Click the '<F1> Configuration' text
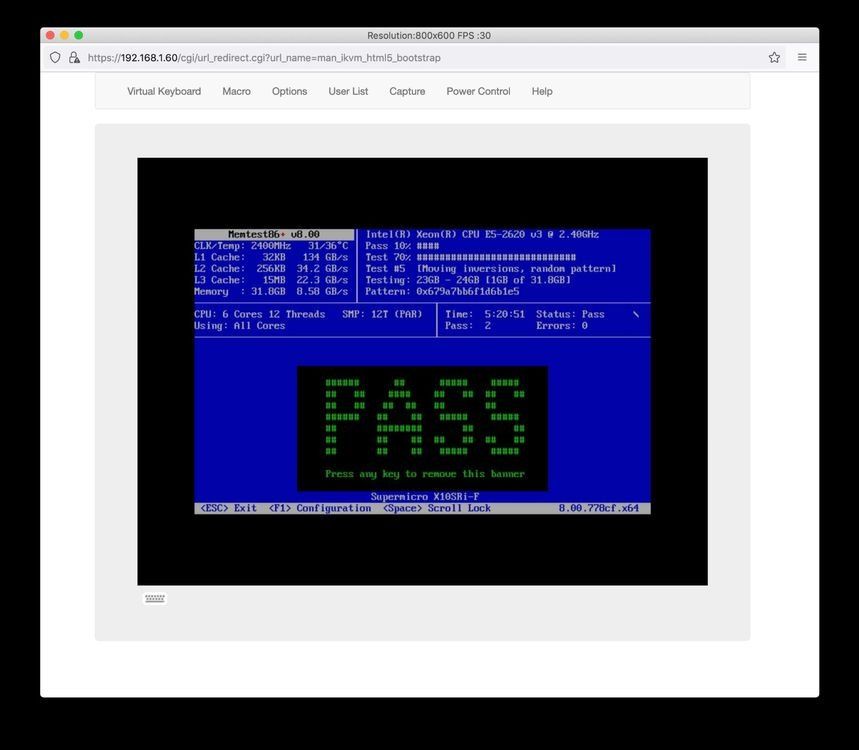Screen dimensions: 859x750 [320, 508]
